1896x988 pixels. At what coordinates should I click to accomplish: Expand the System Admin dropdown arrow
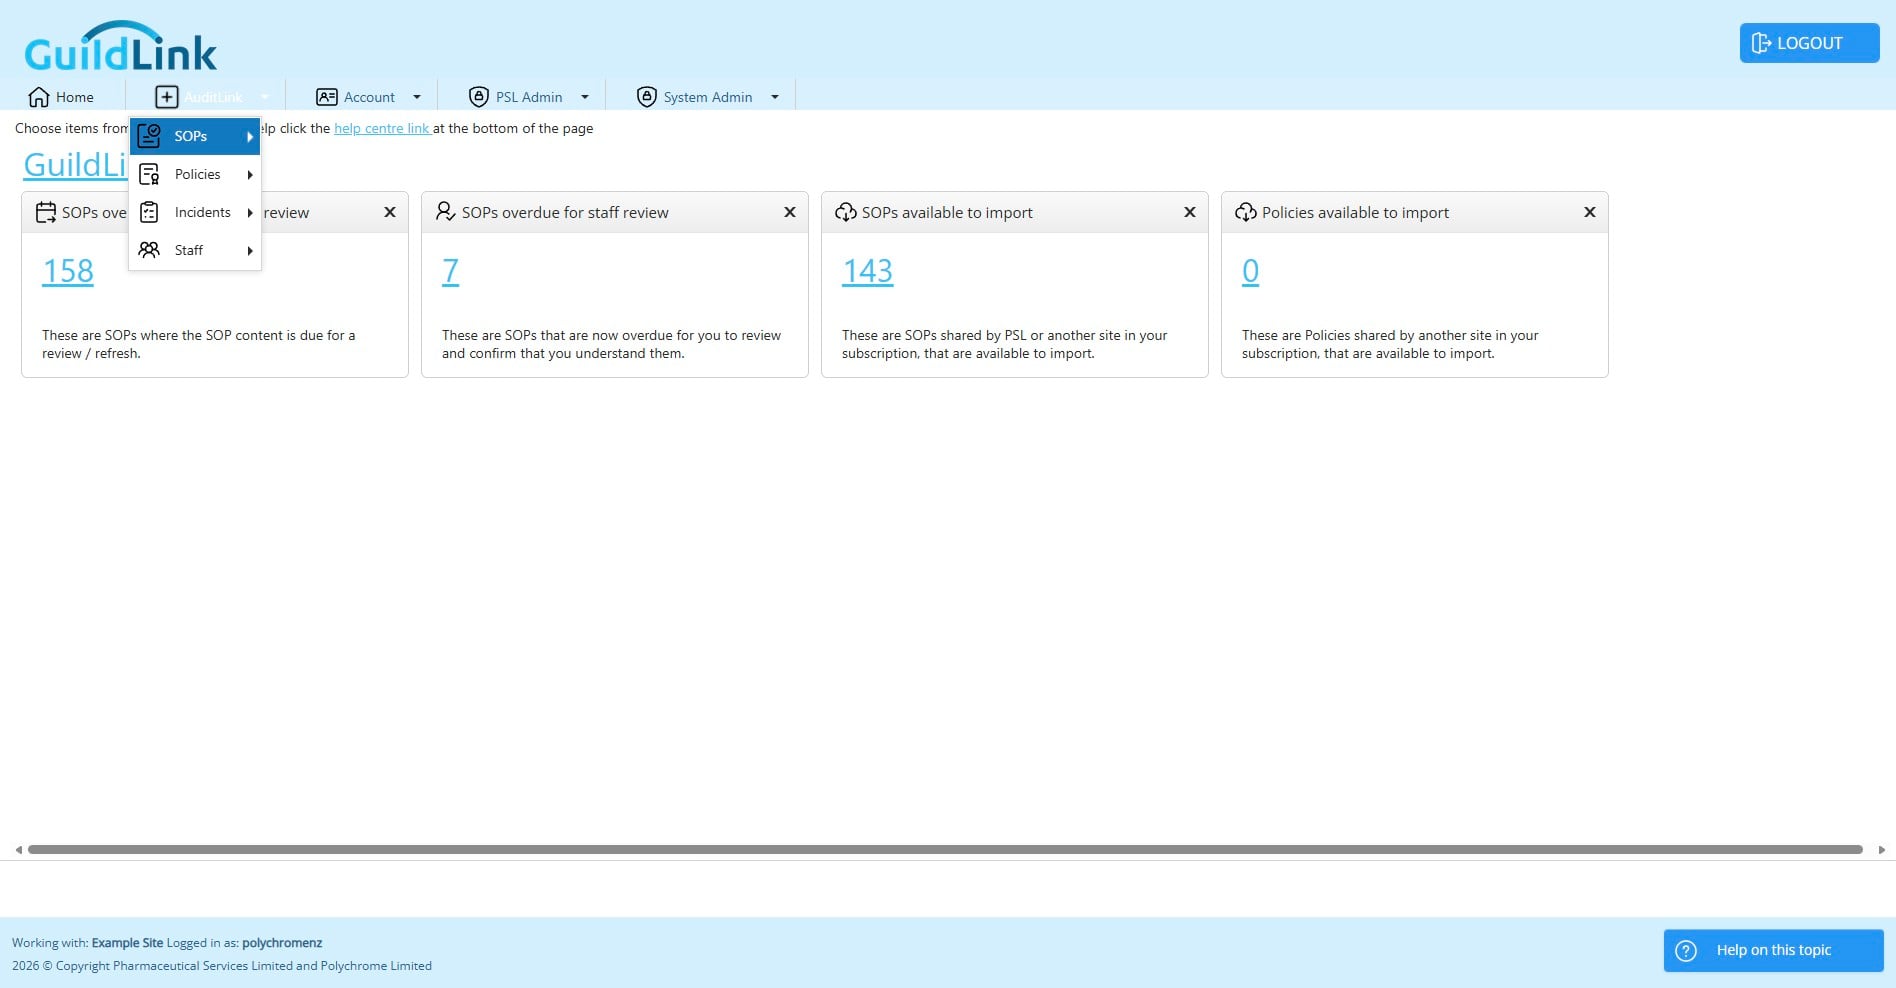click(775, 97)
